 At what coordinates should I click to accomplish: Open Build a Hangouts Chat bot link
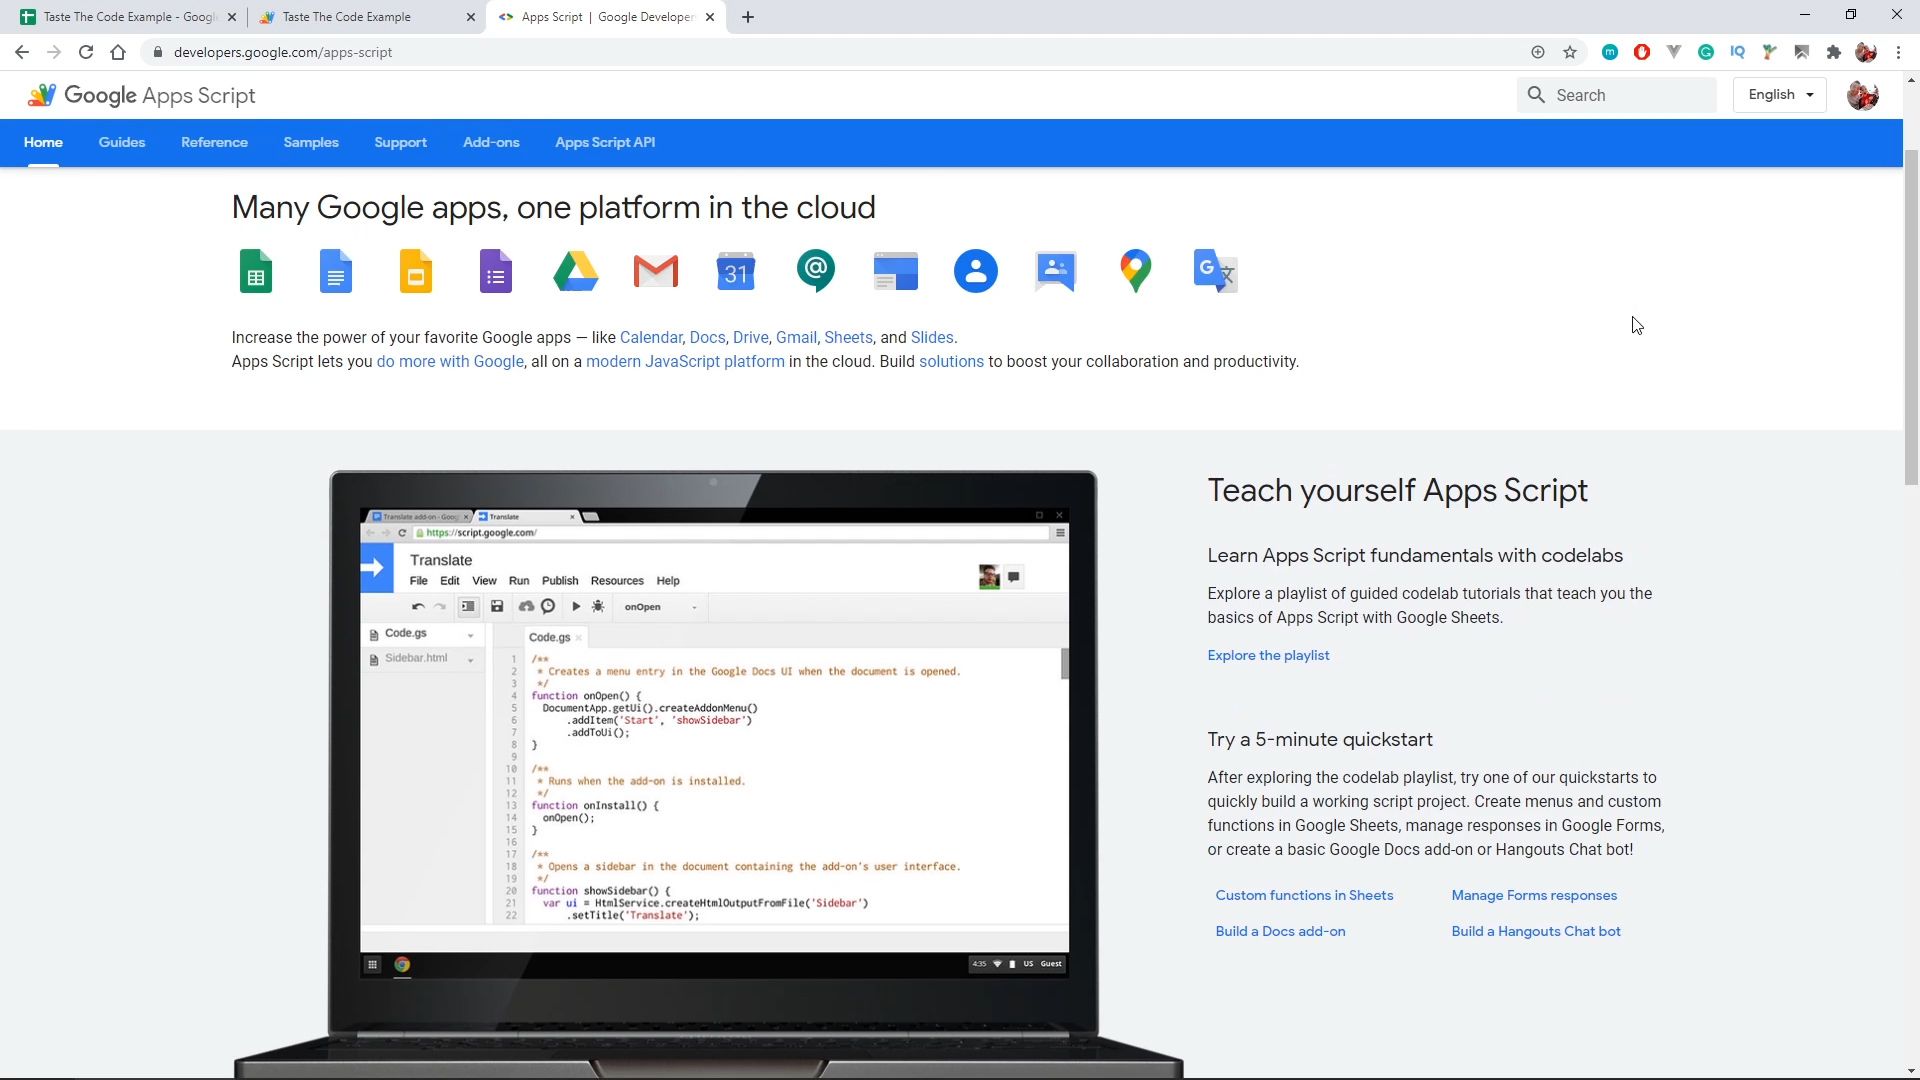click(1536, 931)
